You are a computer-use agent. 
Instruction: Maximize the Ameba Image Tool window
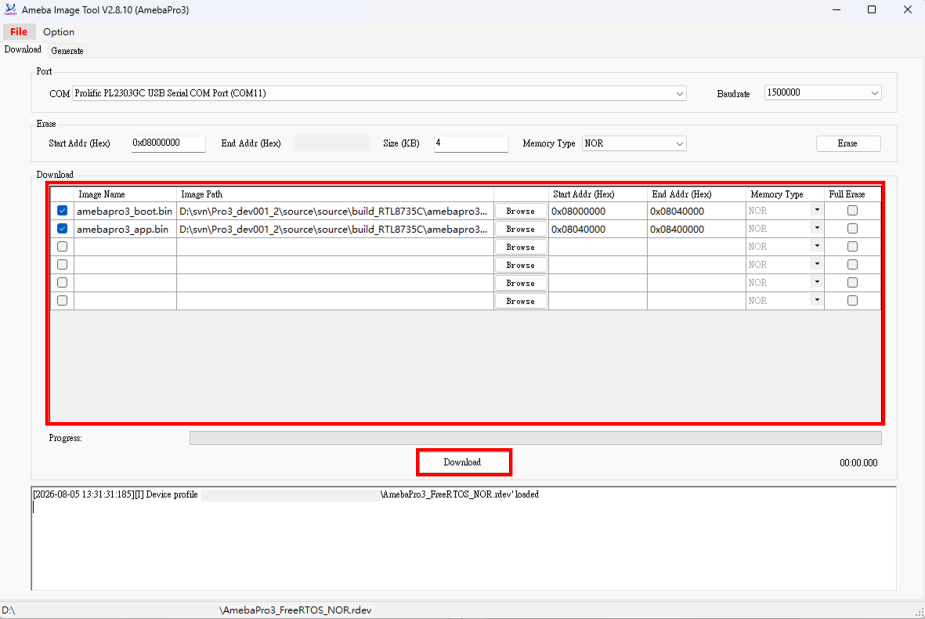872,10
